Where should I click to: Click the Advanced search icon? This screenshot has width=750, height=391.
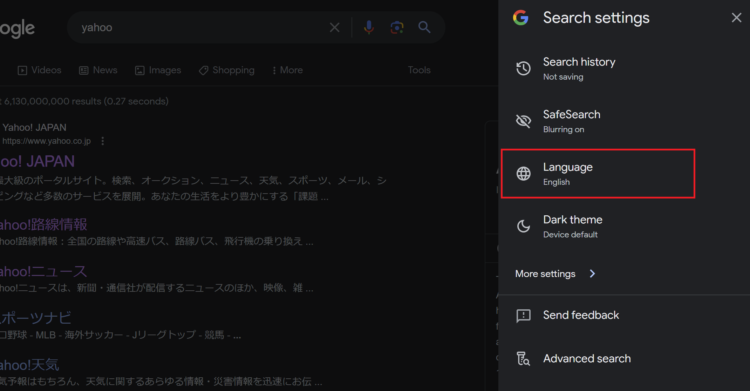523,358
